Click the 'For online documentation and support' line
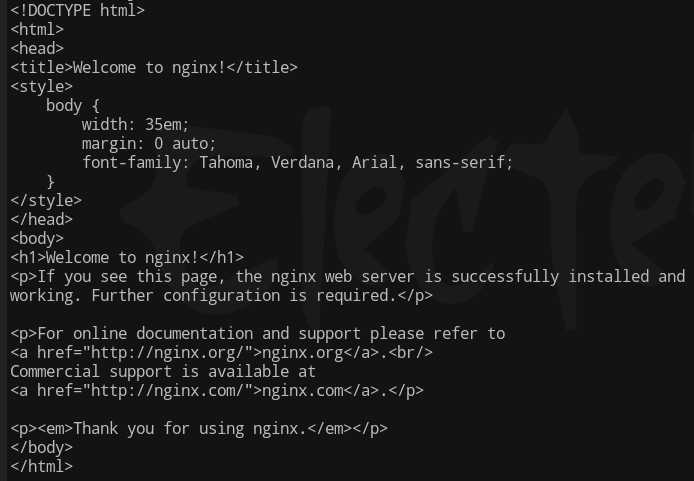The height and width of the screenshot is (481, 694). (258, 334)
